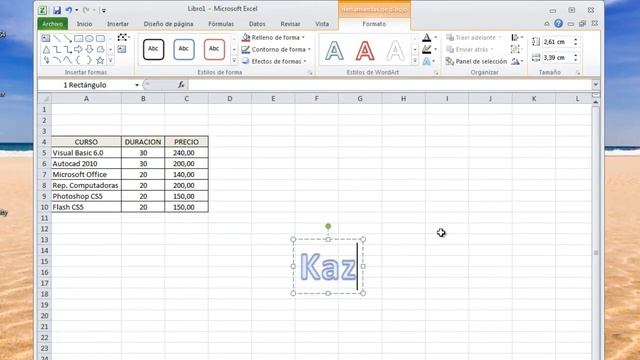
Task: Open Relleno de forma fill menu
Action: (273, 38)
